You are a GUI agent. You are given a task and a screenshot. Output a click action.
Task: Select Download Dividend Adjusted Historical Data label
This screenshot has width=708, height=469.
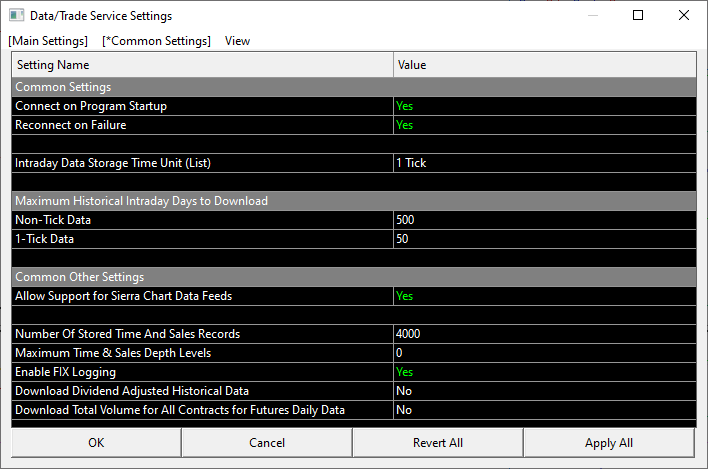point(202,391)
